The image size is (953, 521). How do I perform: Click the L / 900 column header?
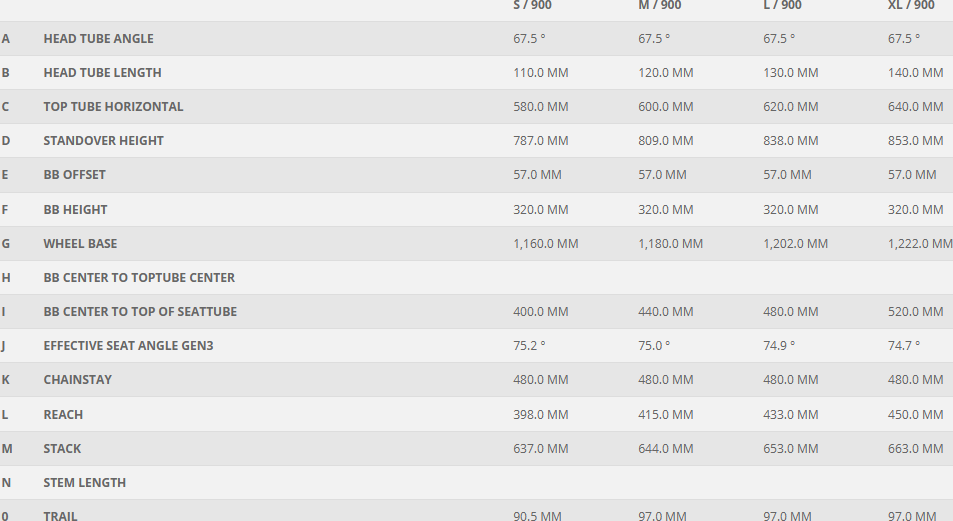782,6
